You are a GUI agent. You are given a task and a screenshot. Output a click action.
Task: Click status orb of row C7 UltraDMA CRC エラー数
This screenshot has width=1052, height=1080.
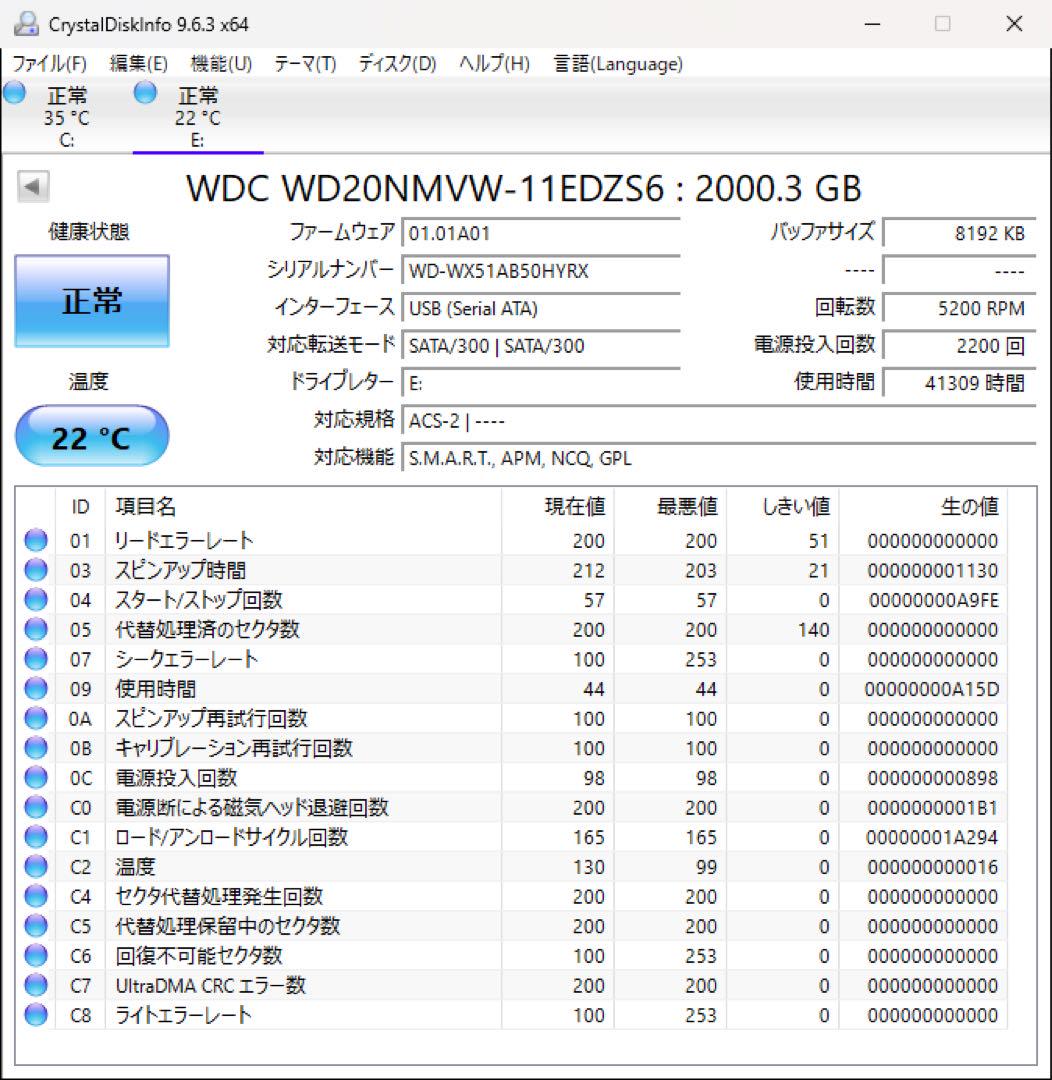point(36,985)
